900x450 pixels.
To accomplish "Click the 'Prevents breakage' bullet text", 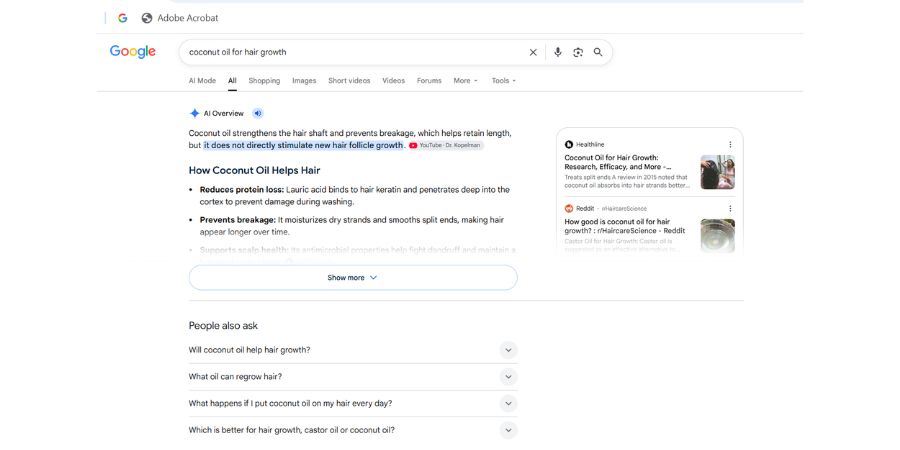I will point(352,226).
